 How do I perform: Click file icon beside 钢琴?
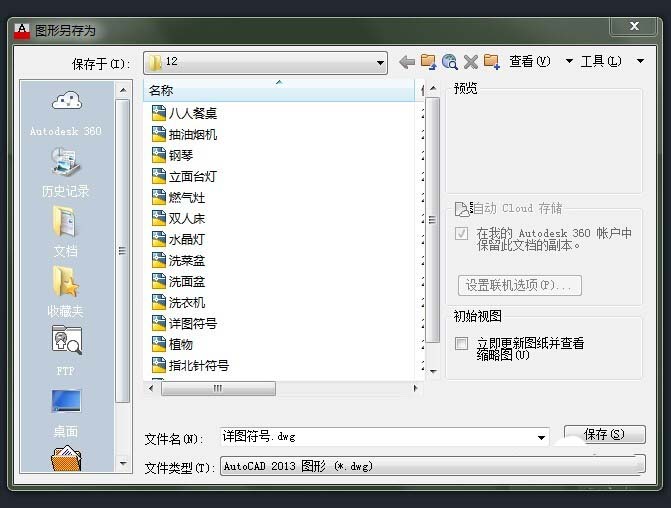click(x=159, y=155)
